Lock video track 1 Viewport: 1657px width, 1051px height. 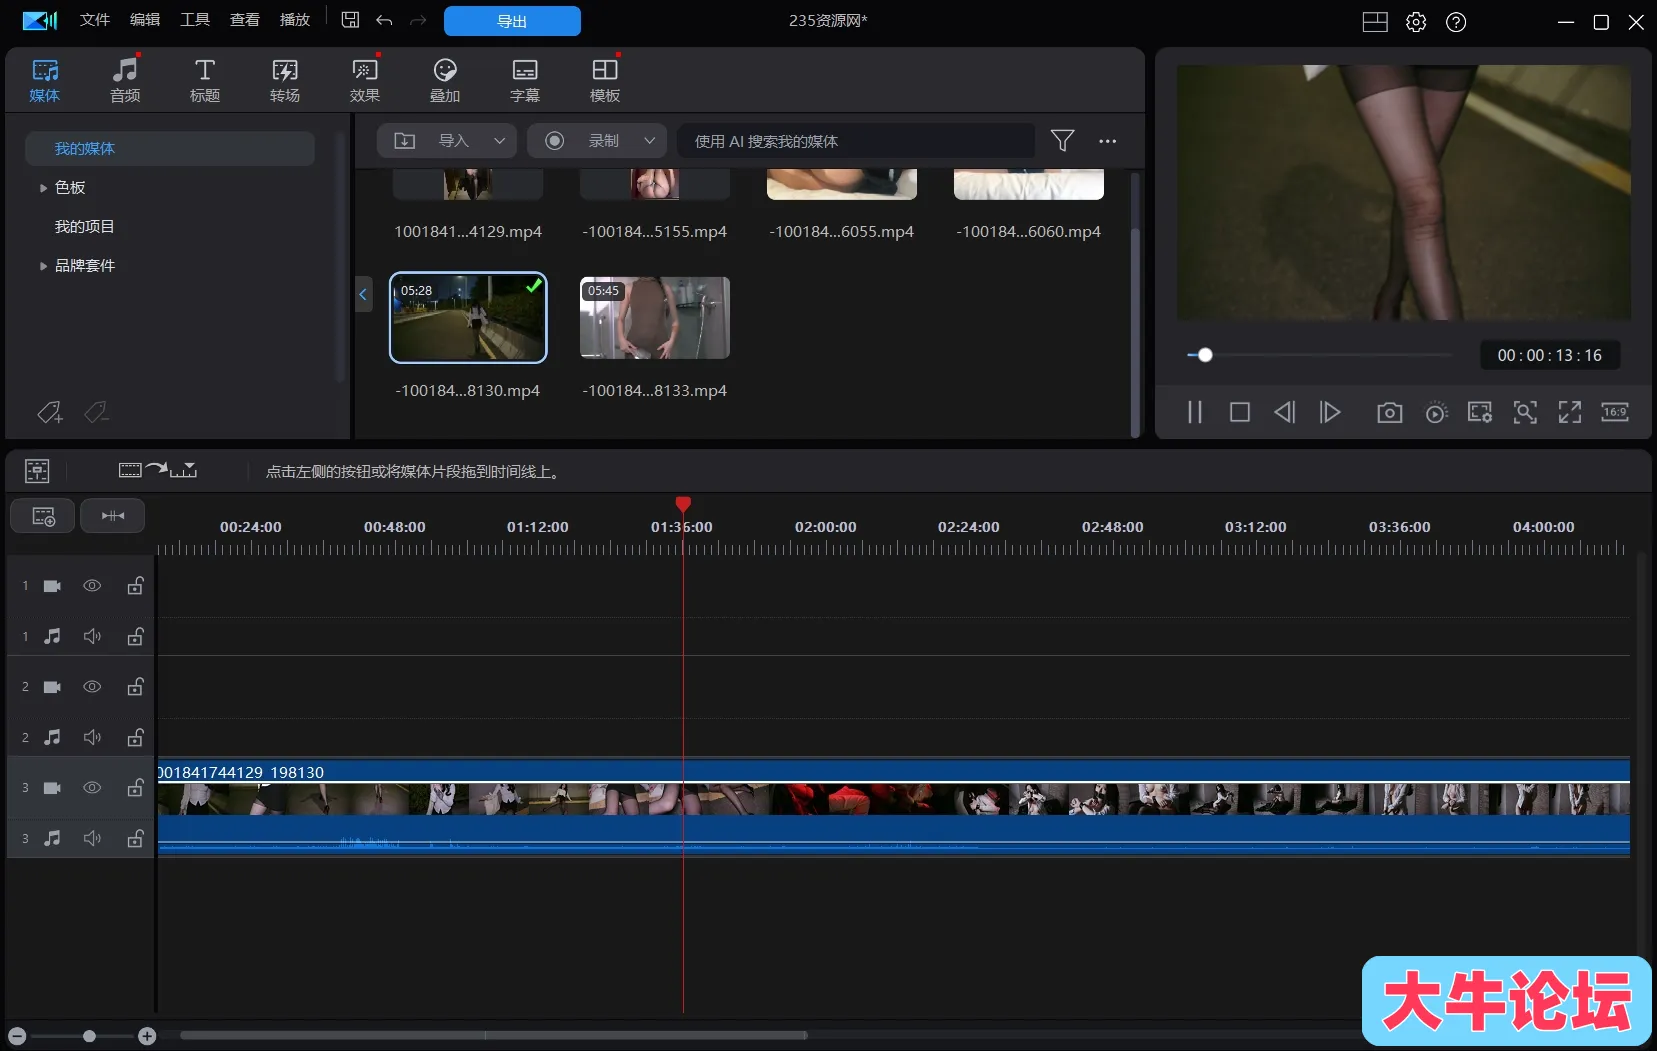(x=135, y=586)
